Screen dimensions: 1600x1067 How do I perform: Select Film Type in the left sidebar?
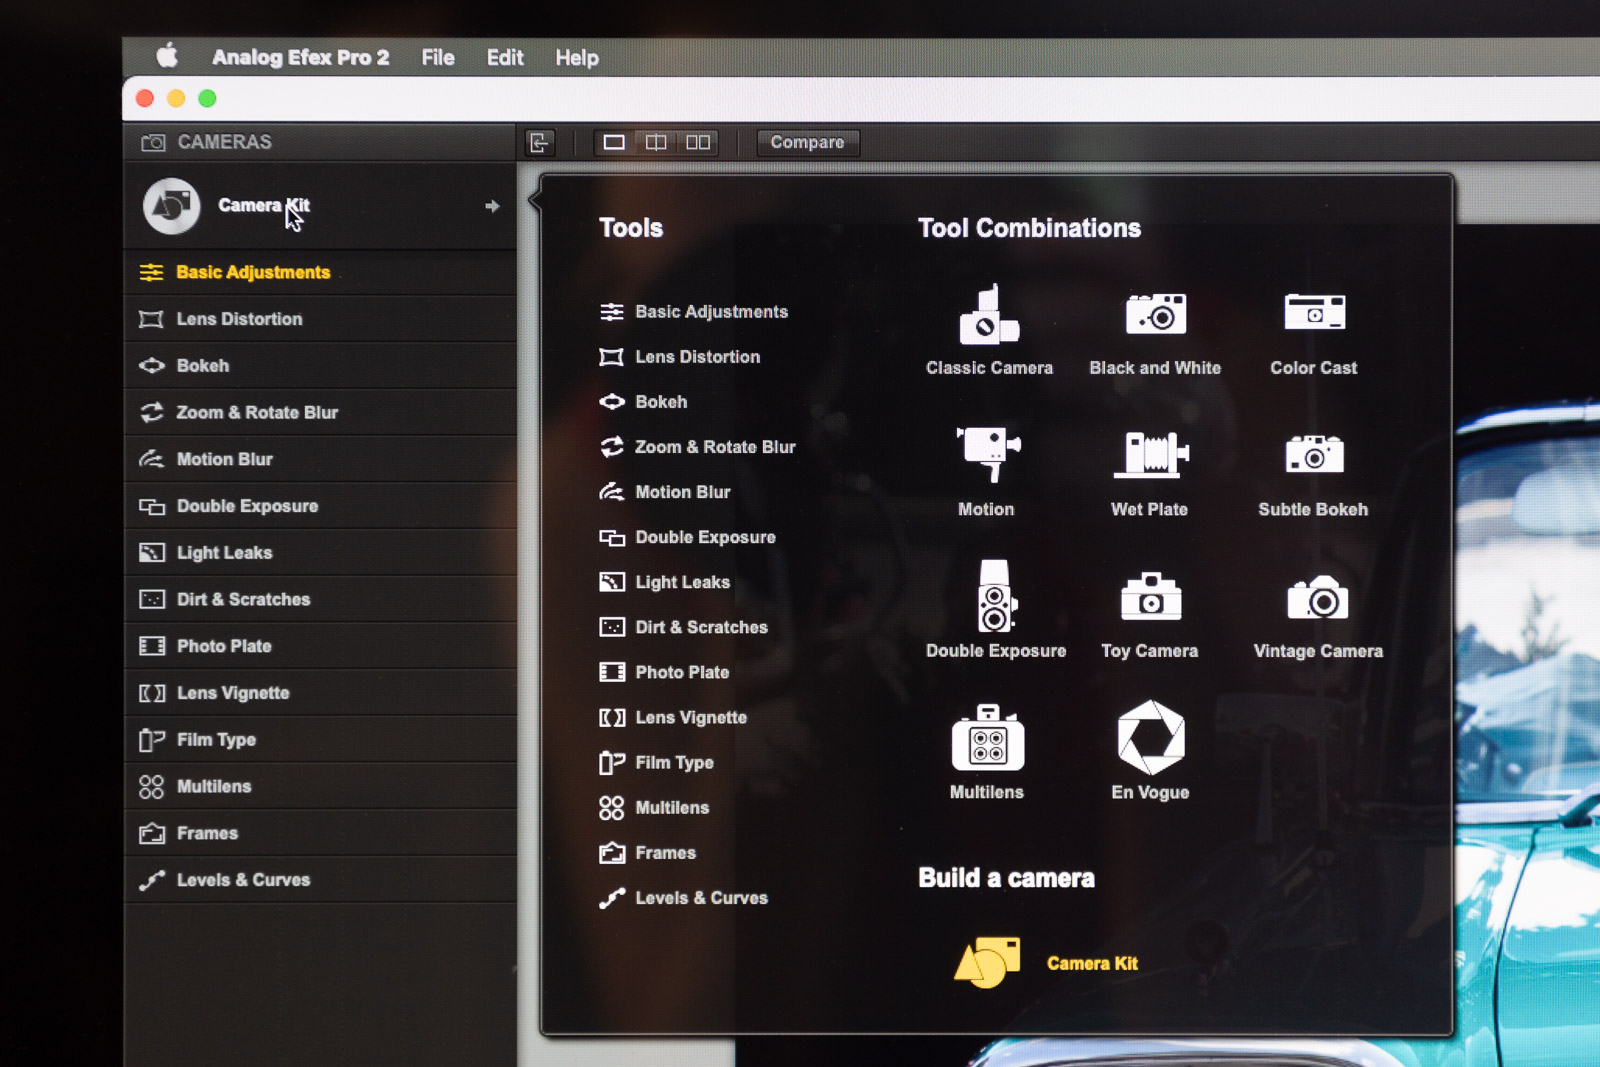click(x=216, y=740)
